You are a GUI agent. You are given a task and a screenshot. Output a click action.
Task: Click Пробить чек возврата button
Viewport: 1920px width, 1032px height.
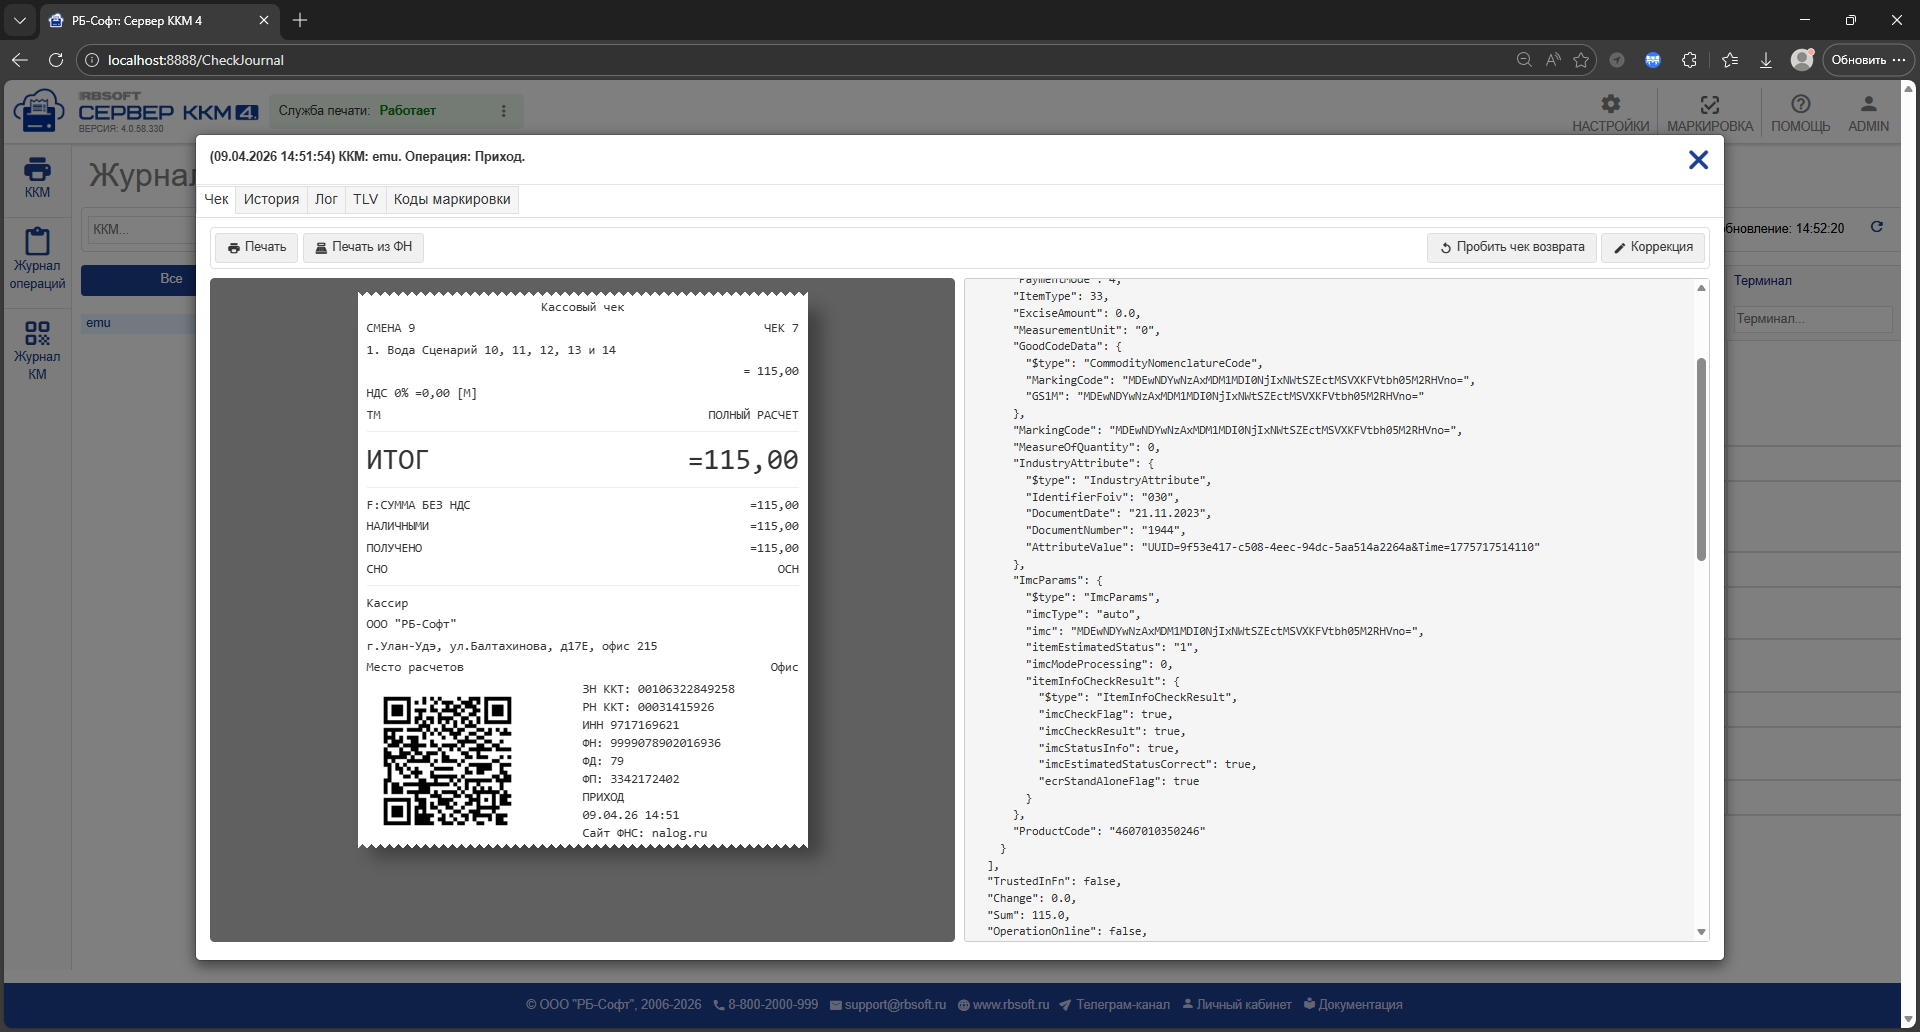(x=1511, y=247)
